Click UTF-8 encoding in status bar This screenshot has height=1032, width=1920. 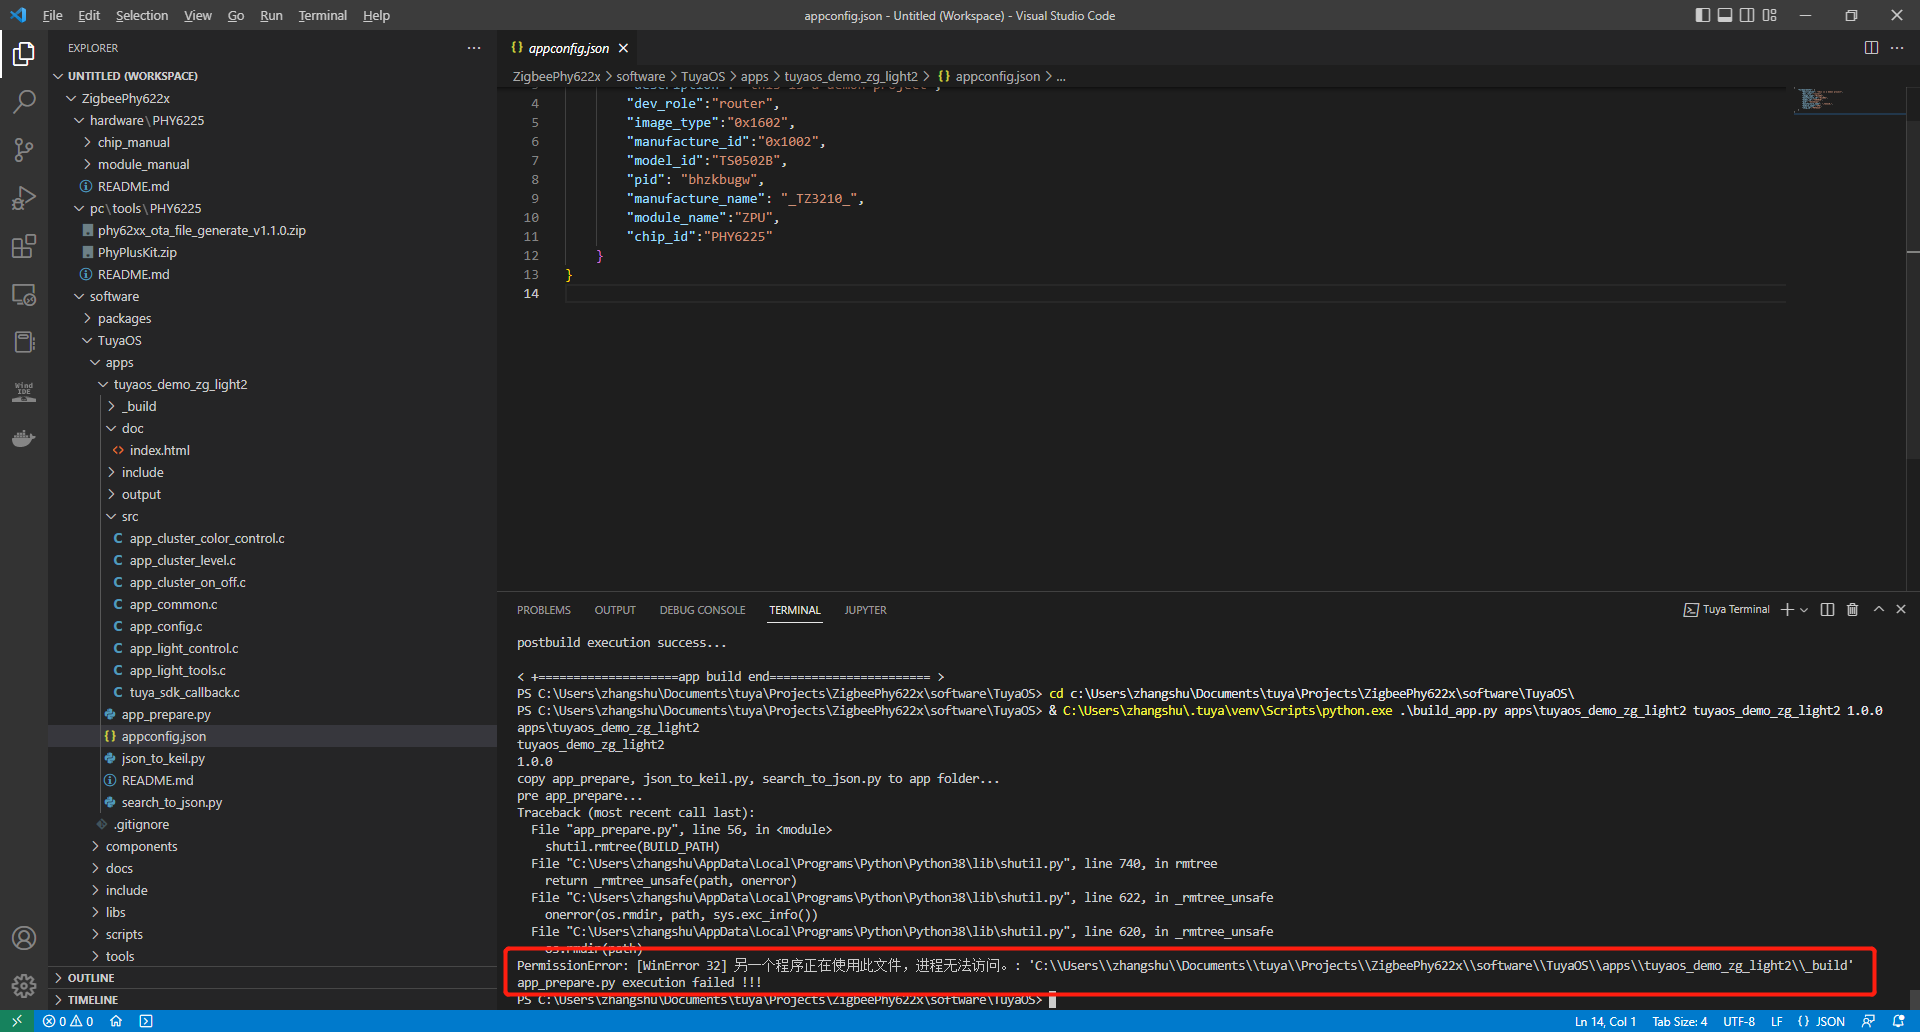point(1739,1021)
